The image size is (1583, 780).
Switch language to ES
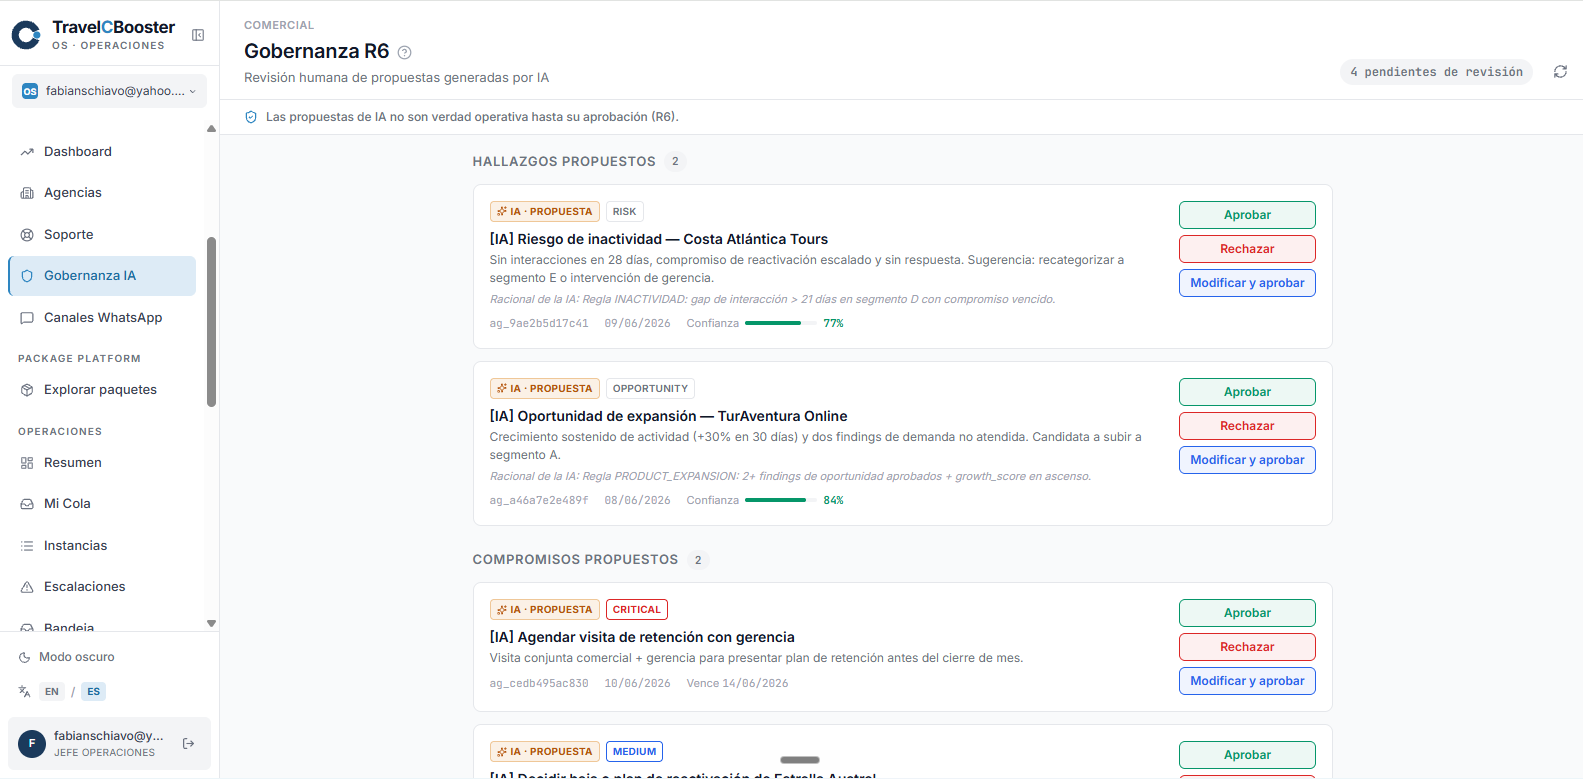pos(93,691)
